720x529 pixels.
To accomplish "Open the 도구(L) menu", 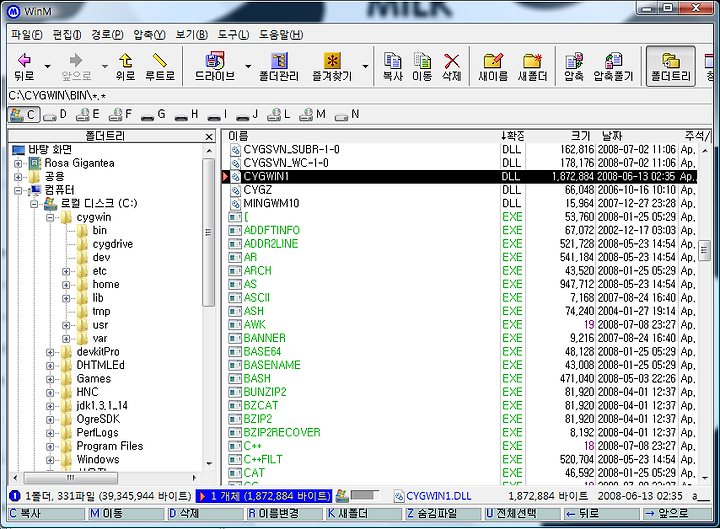I will tap(233, 35).
